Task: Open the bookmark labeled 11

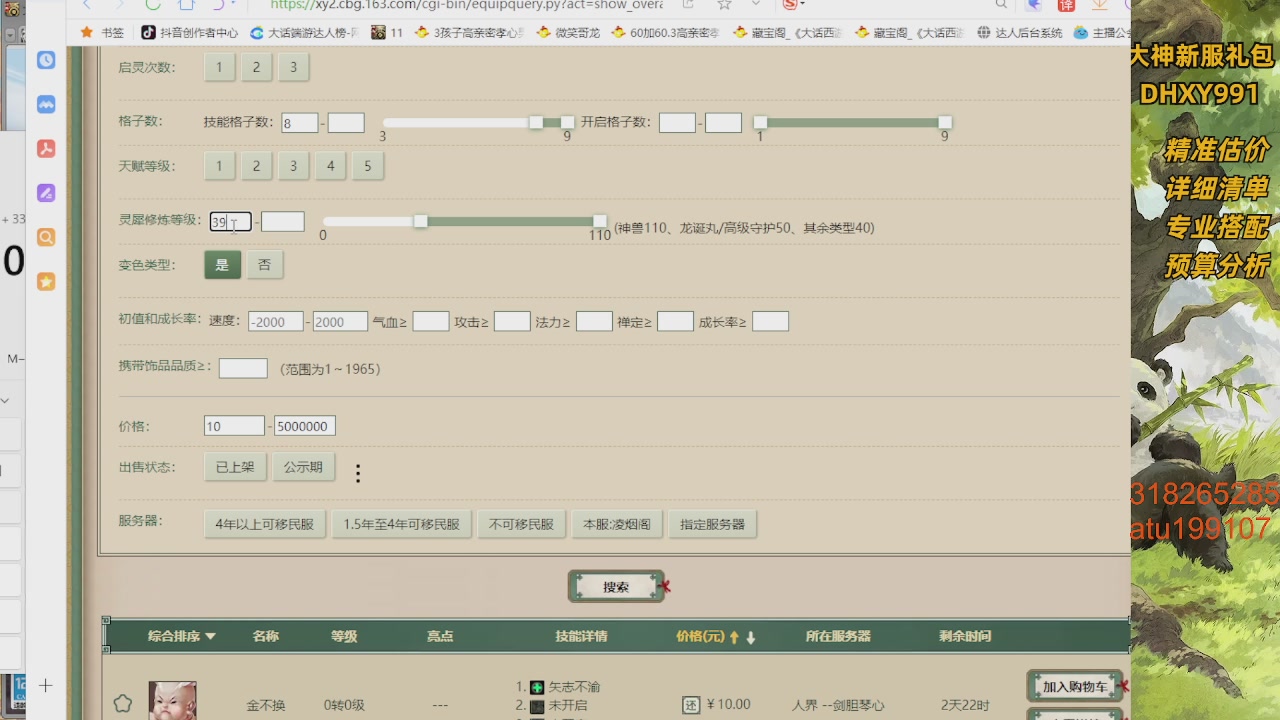Action: 387,32
